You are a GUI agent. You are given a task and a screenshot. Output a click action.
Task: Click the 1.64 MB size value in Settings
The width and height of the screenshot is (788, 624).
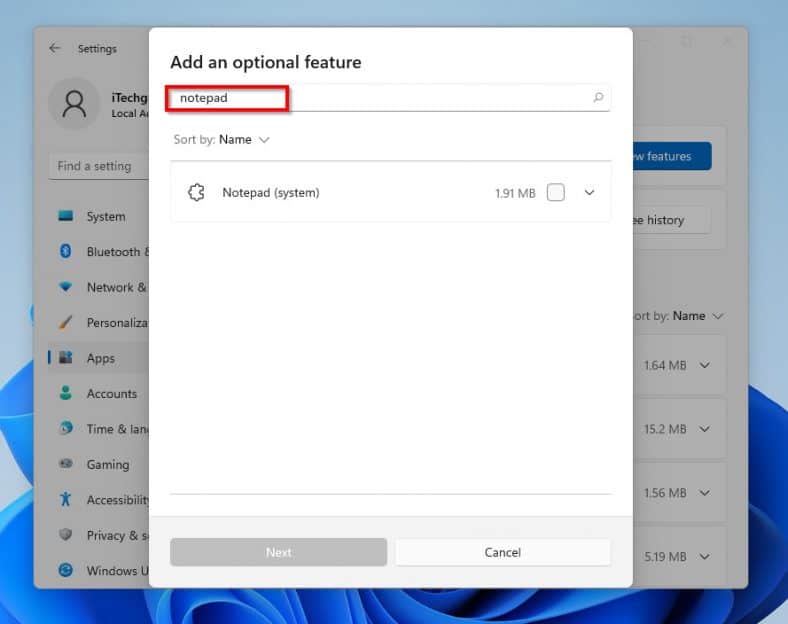pos(665,365)
